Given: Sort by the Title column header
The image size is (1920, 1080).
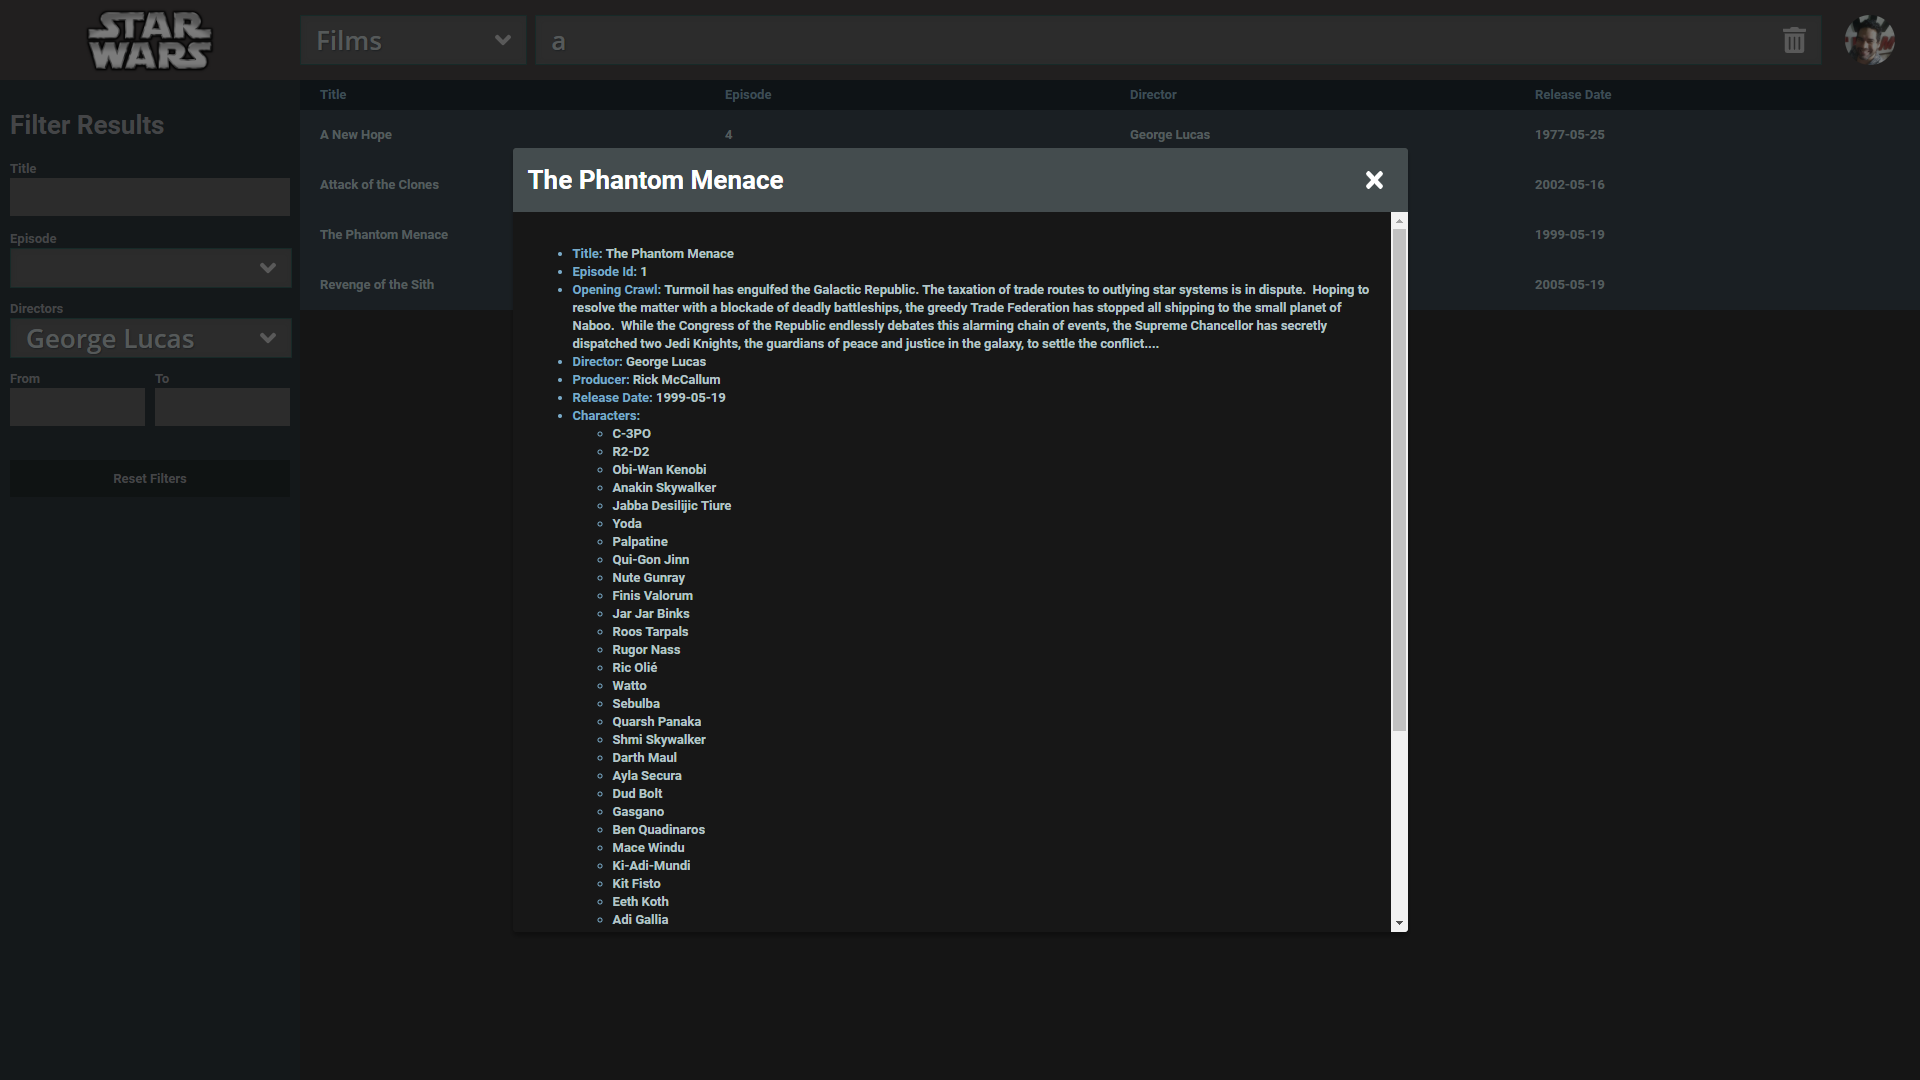Looking at the screenshot, I should click(x=333, y=95).
